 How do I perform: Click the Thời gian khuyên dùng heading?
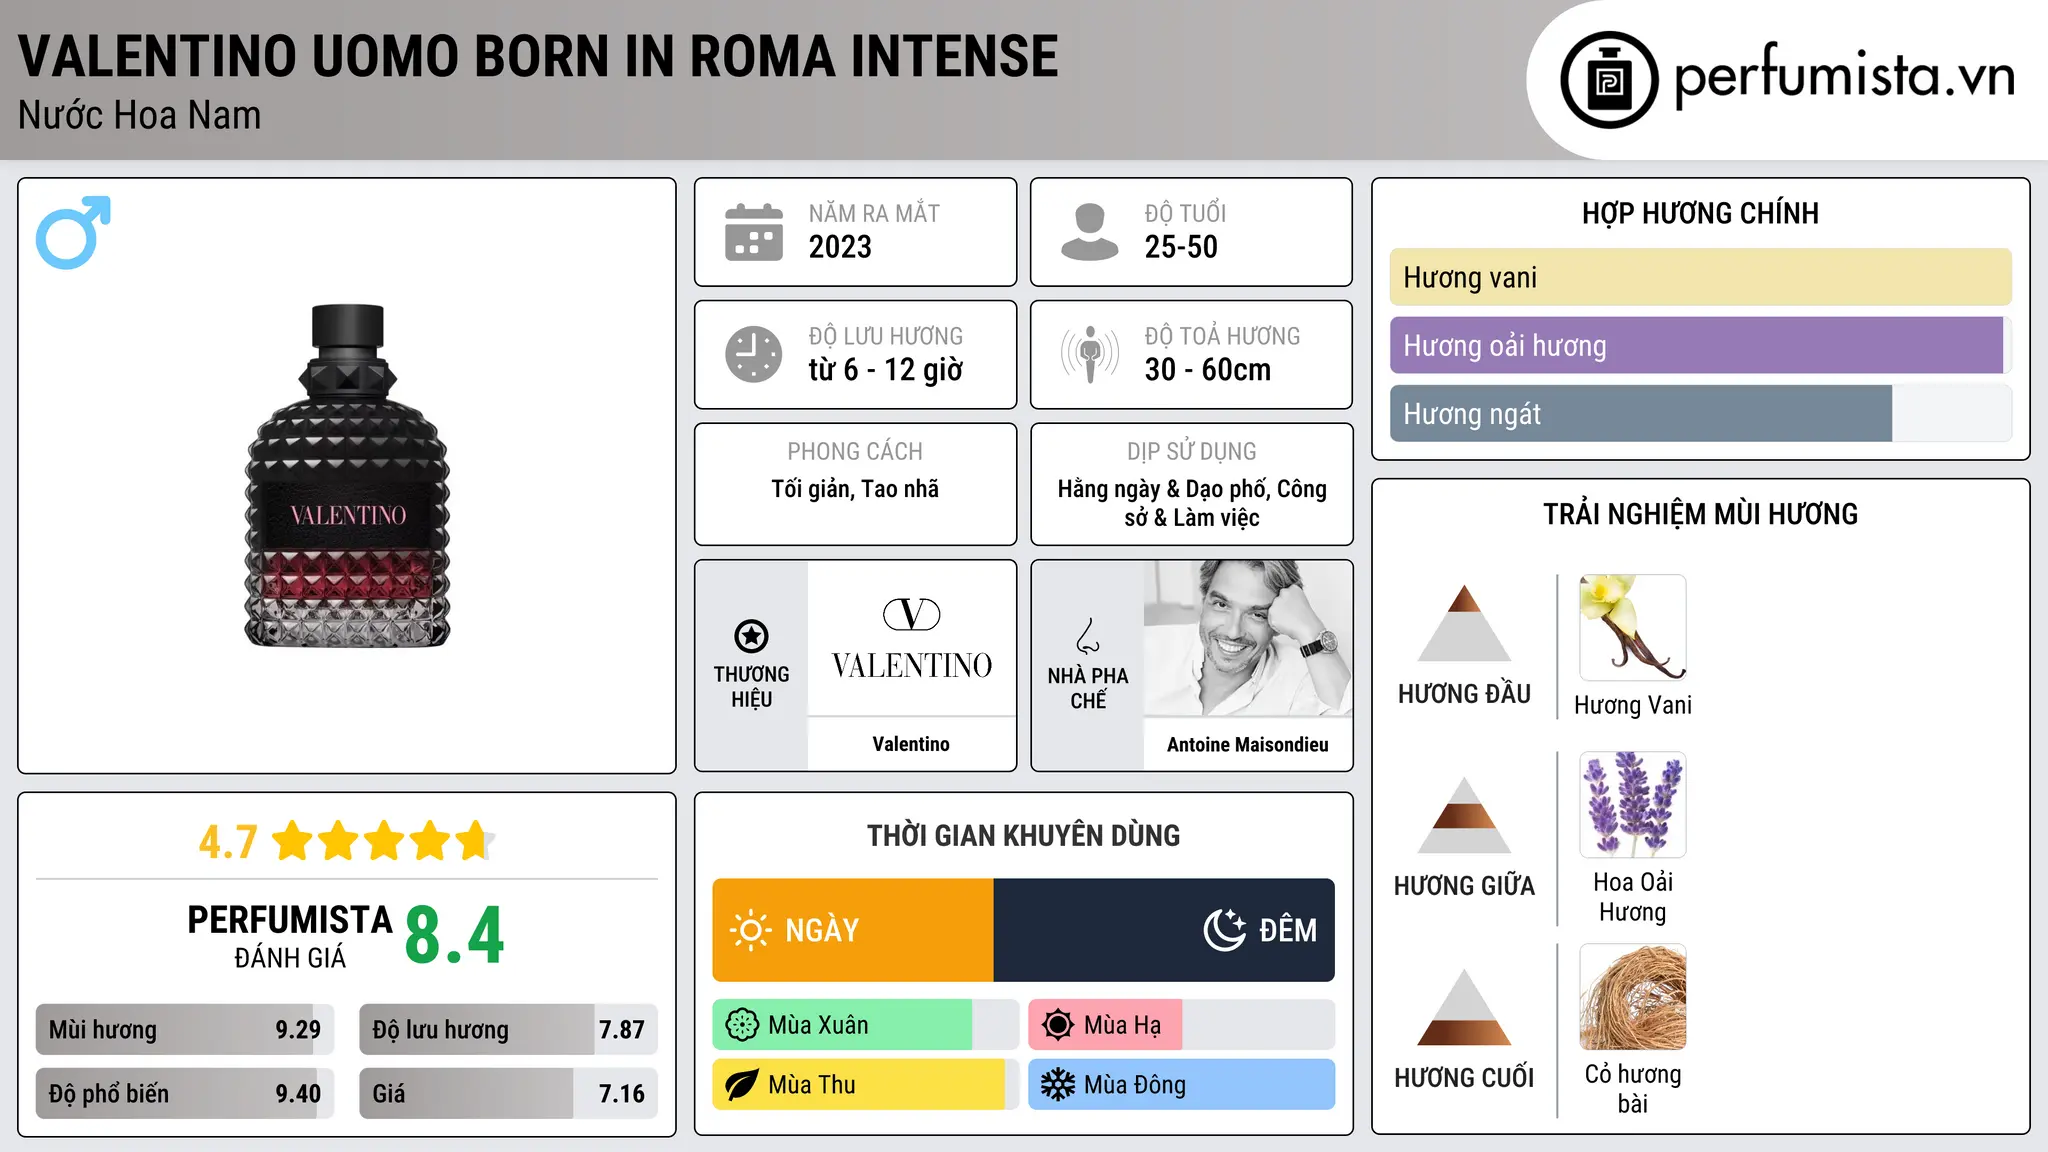[1023, 836]
